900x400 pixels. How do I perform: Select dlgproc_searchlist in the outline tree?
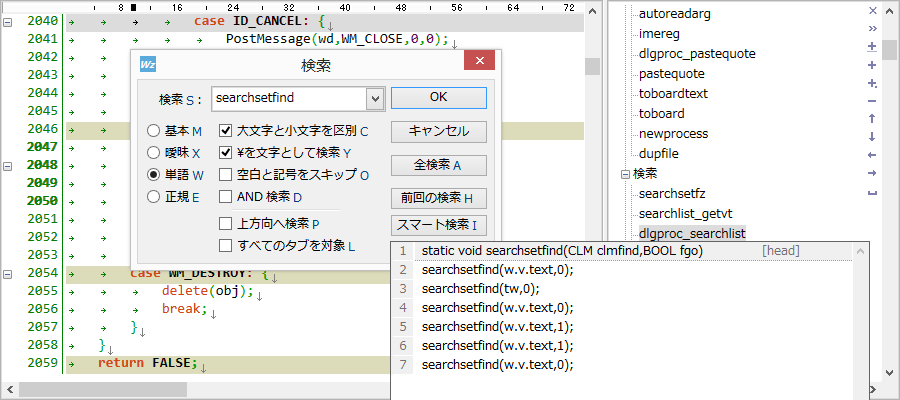(692, 234)
